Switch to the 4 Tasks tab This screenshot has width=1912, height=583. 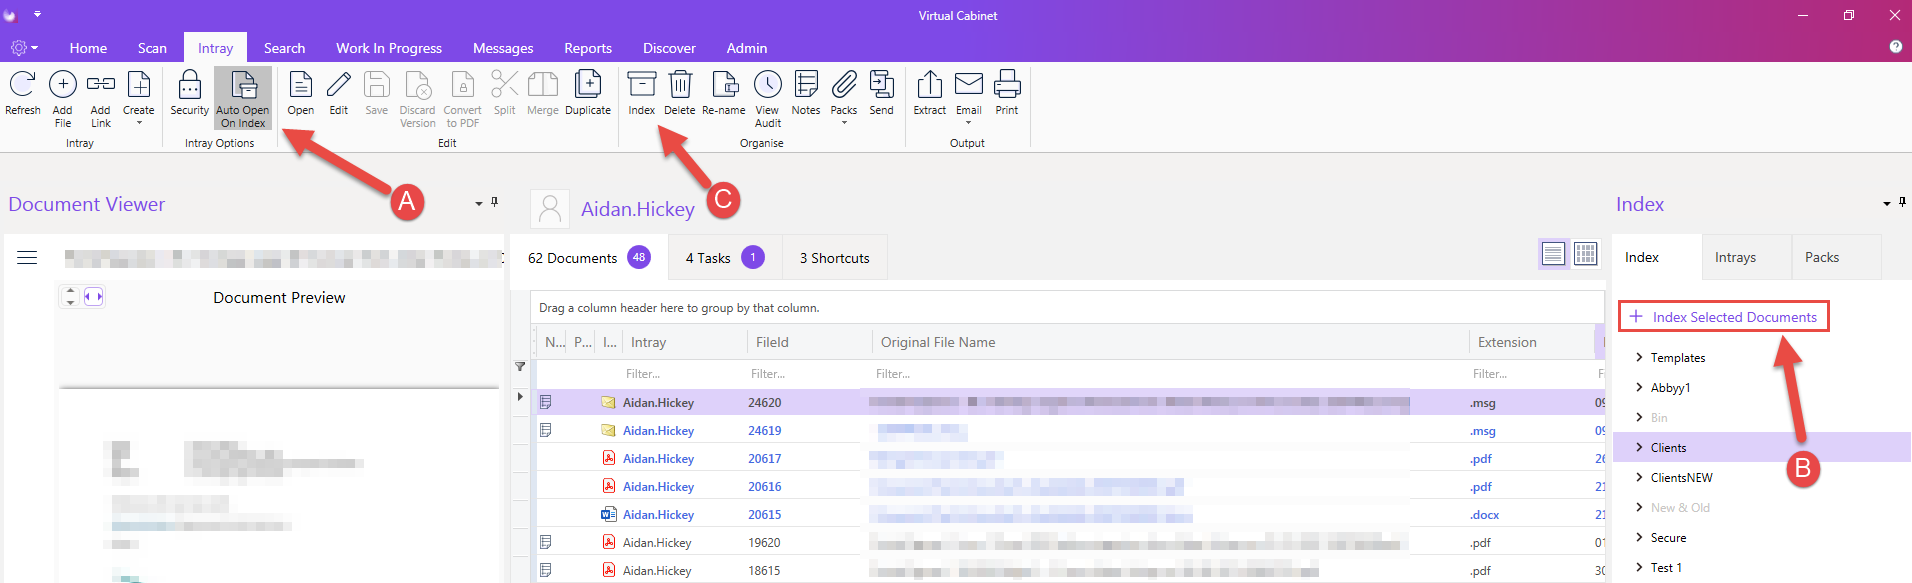tap(725, 258)
